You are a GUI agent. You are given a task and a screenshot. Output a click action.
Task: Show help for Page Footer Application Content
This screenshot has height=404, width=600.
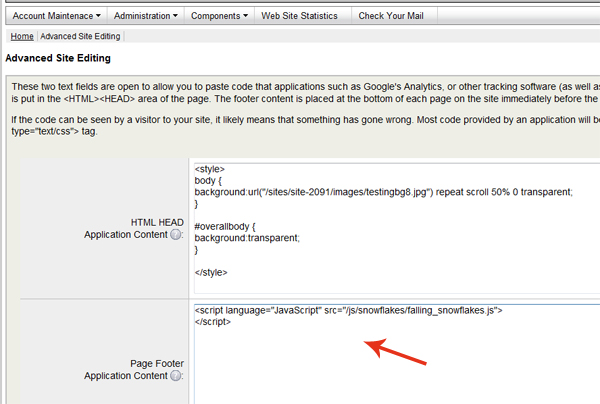(176, 376)
